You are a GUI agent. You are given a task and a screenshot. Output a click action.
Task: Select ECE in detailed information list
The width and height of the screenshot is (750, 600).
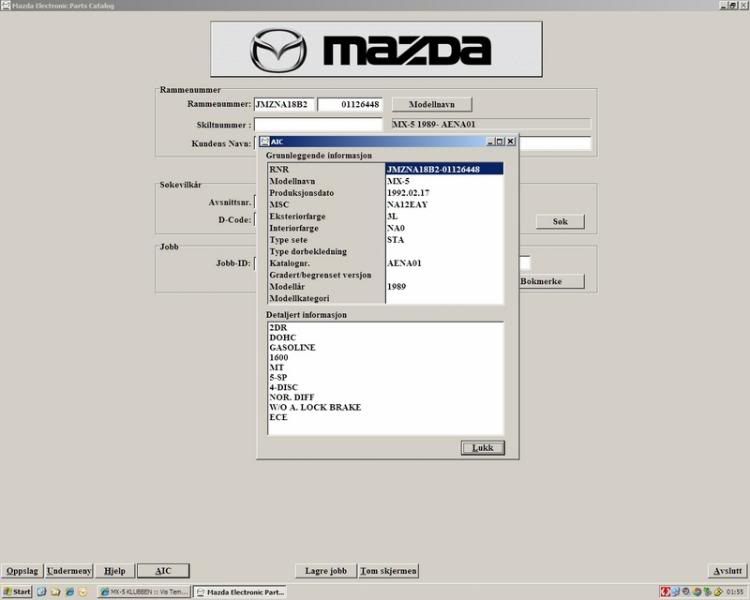(278, 418)
